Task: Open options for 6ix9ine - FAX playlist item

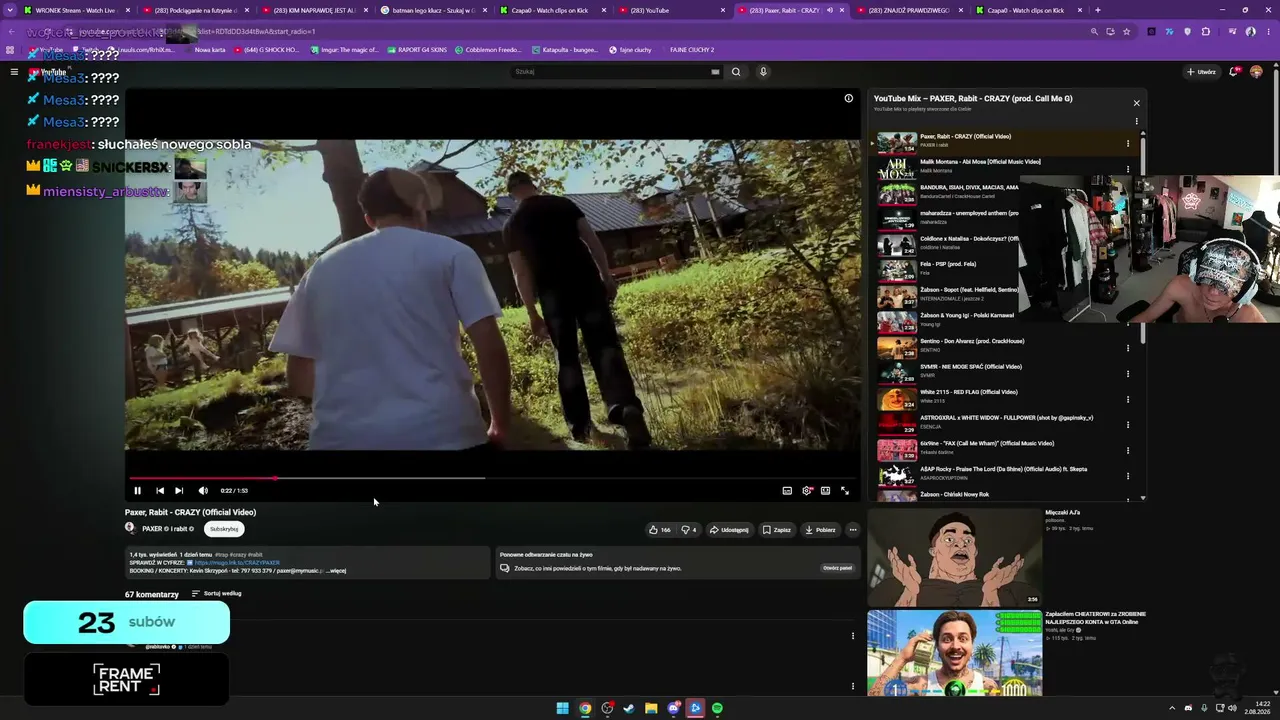Action: tap(1128, 450)
